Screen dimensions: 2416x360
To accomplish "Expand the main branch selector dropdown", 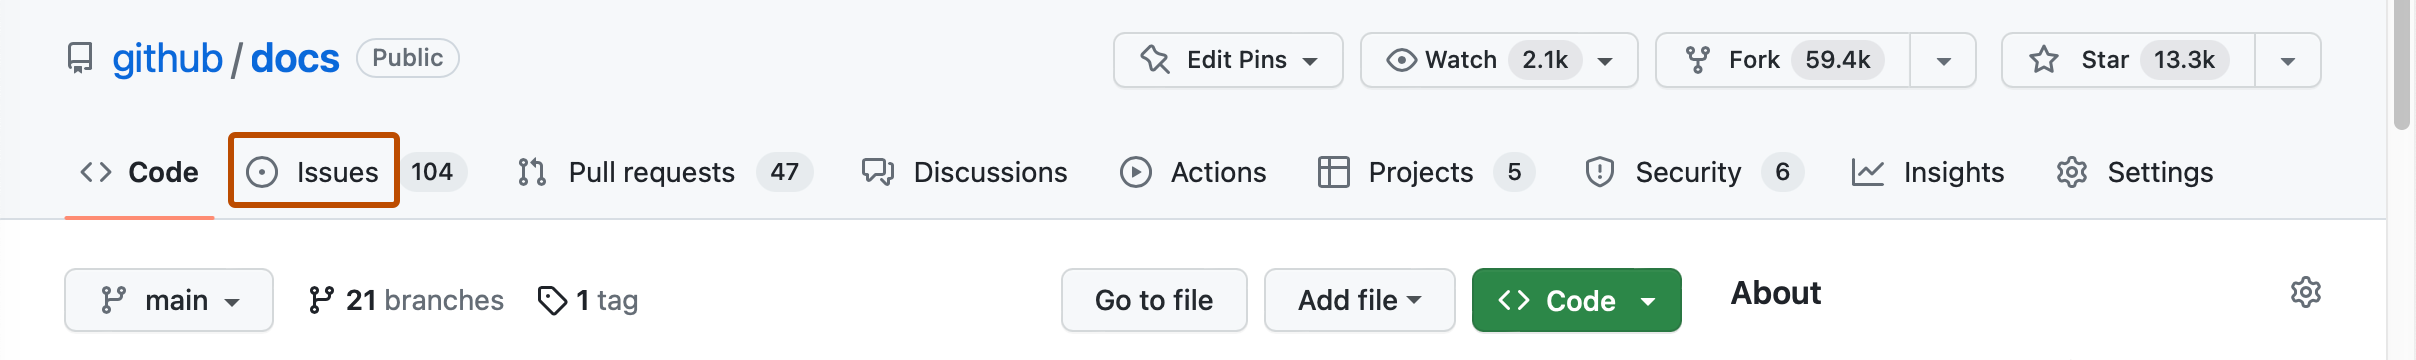I will tap(169, 300).
